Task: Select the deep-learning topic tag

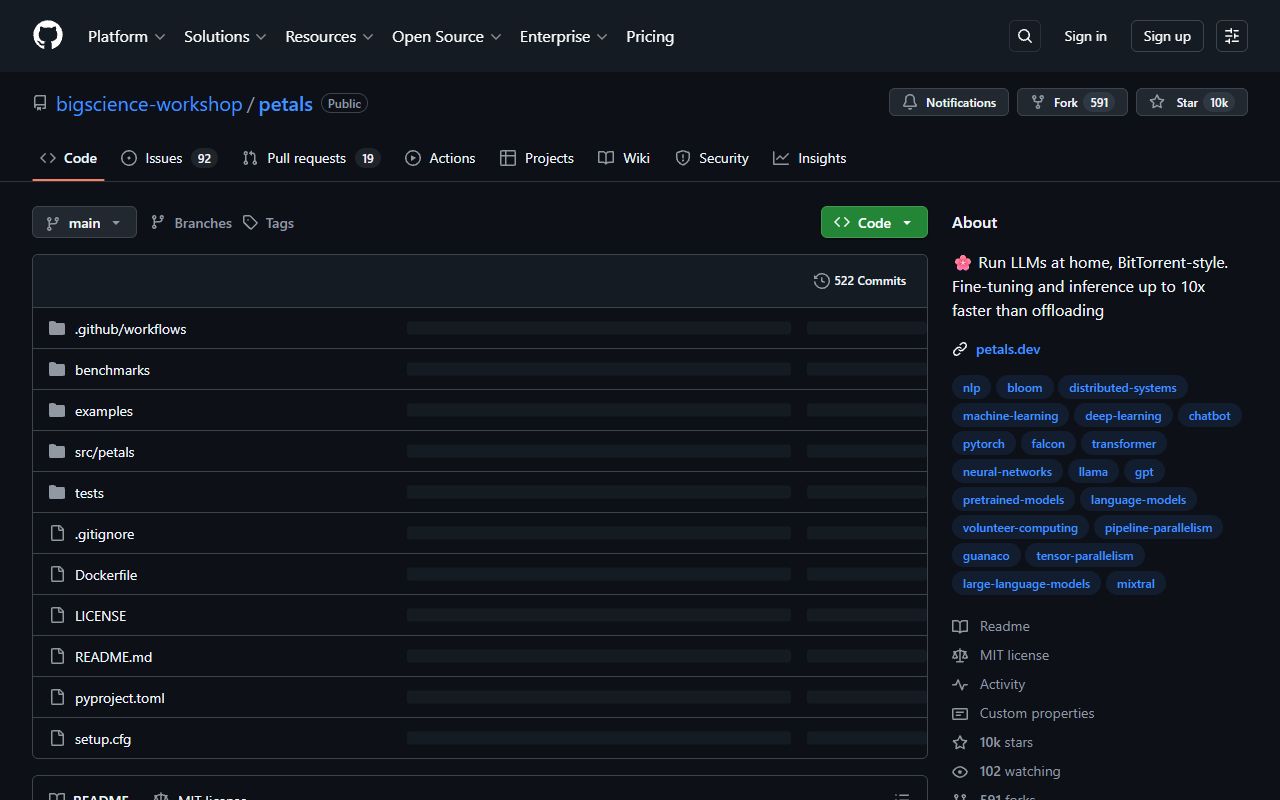Action: pos(1122,416)
